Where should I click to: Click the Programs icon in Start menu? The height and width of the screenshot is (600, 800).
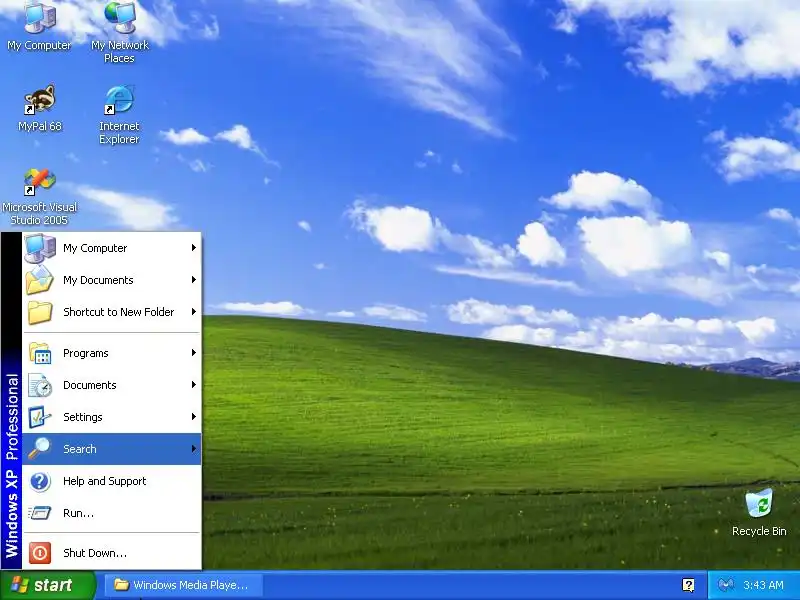pyautogui.click(x=40, y=353)
